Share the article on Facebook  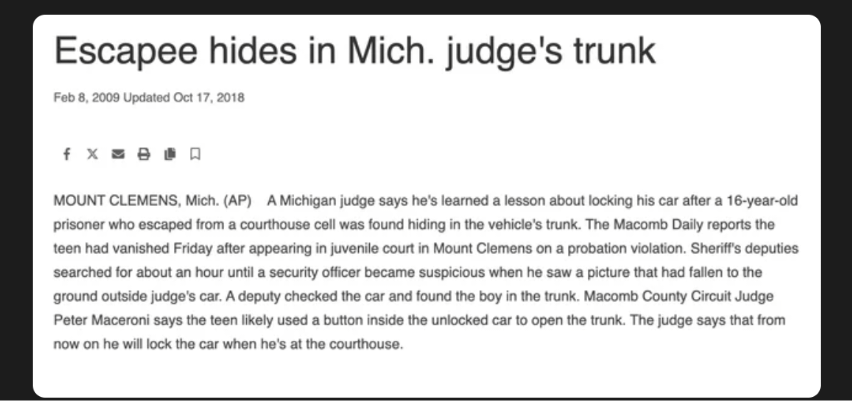[x=66, y=154]
